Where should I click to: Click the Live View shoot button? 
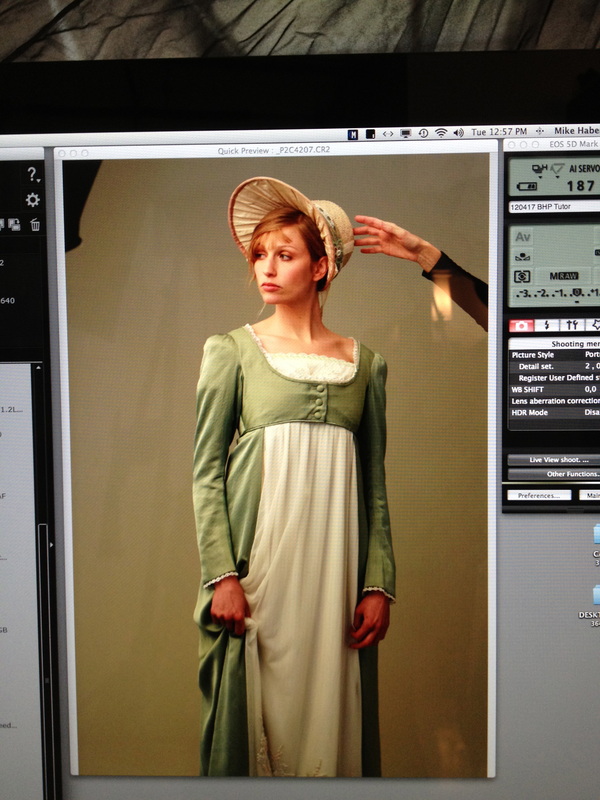[x=554, y=460]
